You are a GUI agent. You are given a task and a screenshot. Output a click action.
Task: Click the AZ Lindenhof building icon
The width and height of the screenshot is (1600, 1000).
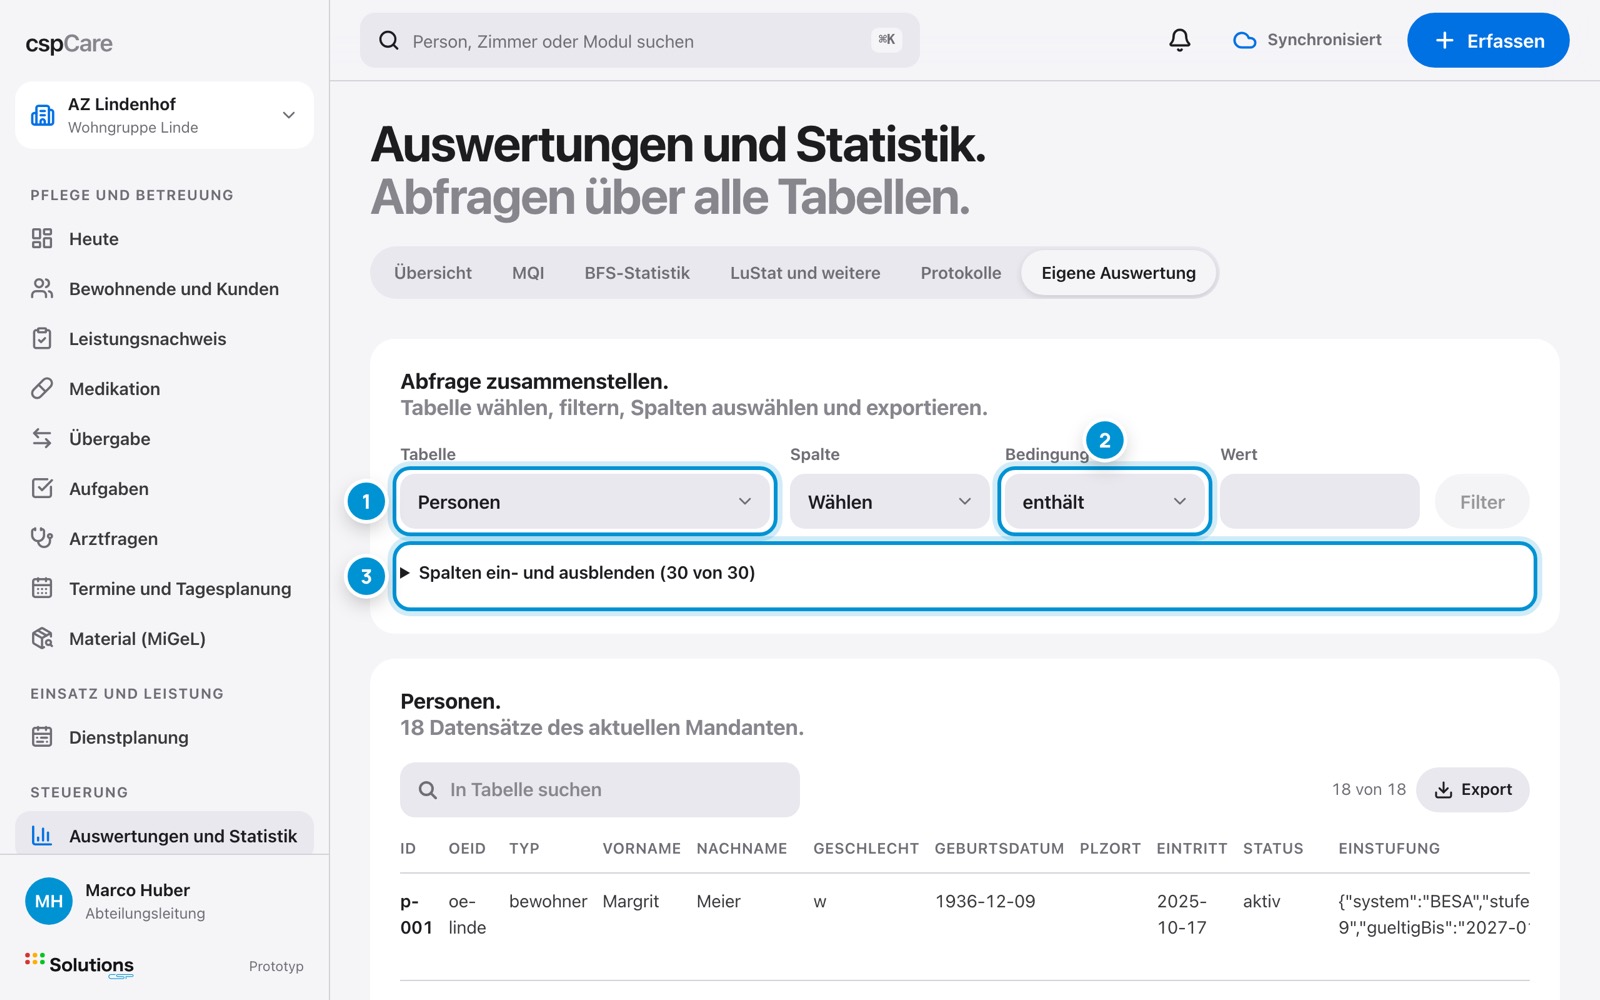[x=43, y=115]
